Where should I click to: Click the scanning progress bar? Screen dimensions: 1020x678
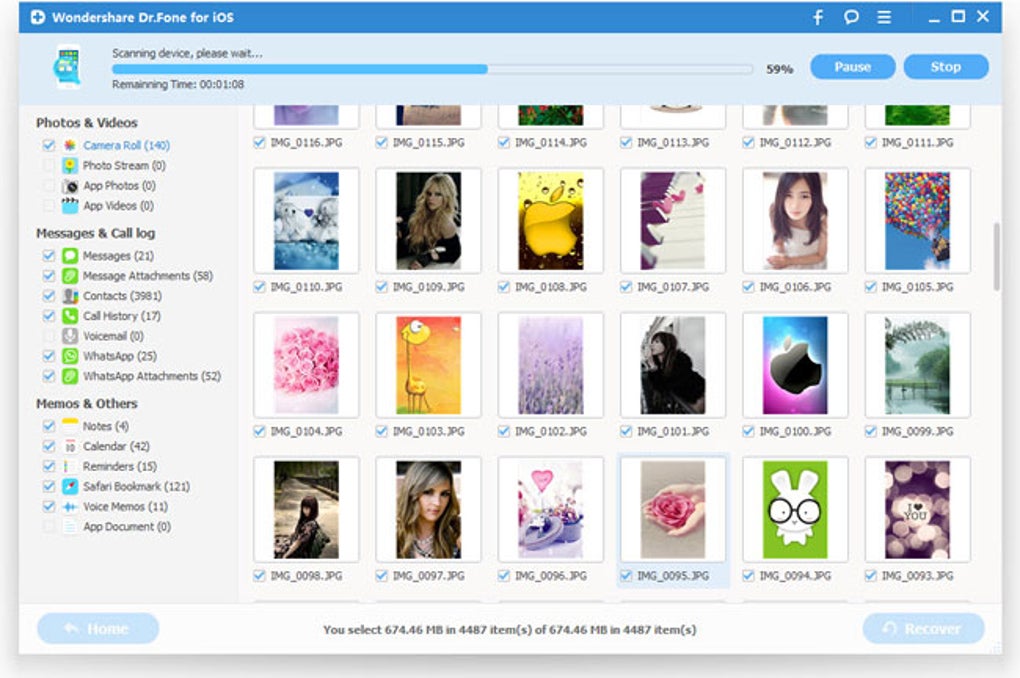[430, 69]
